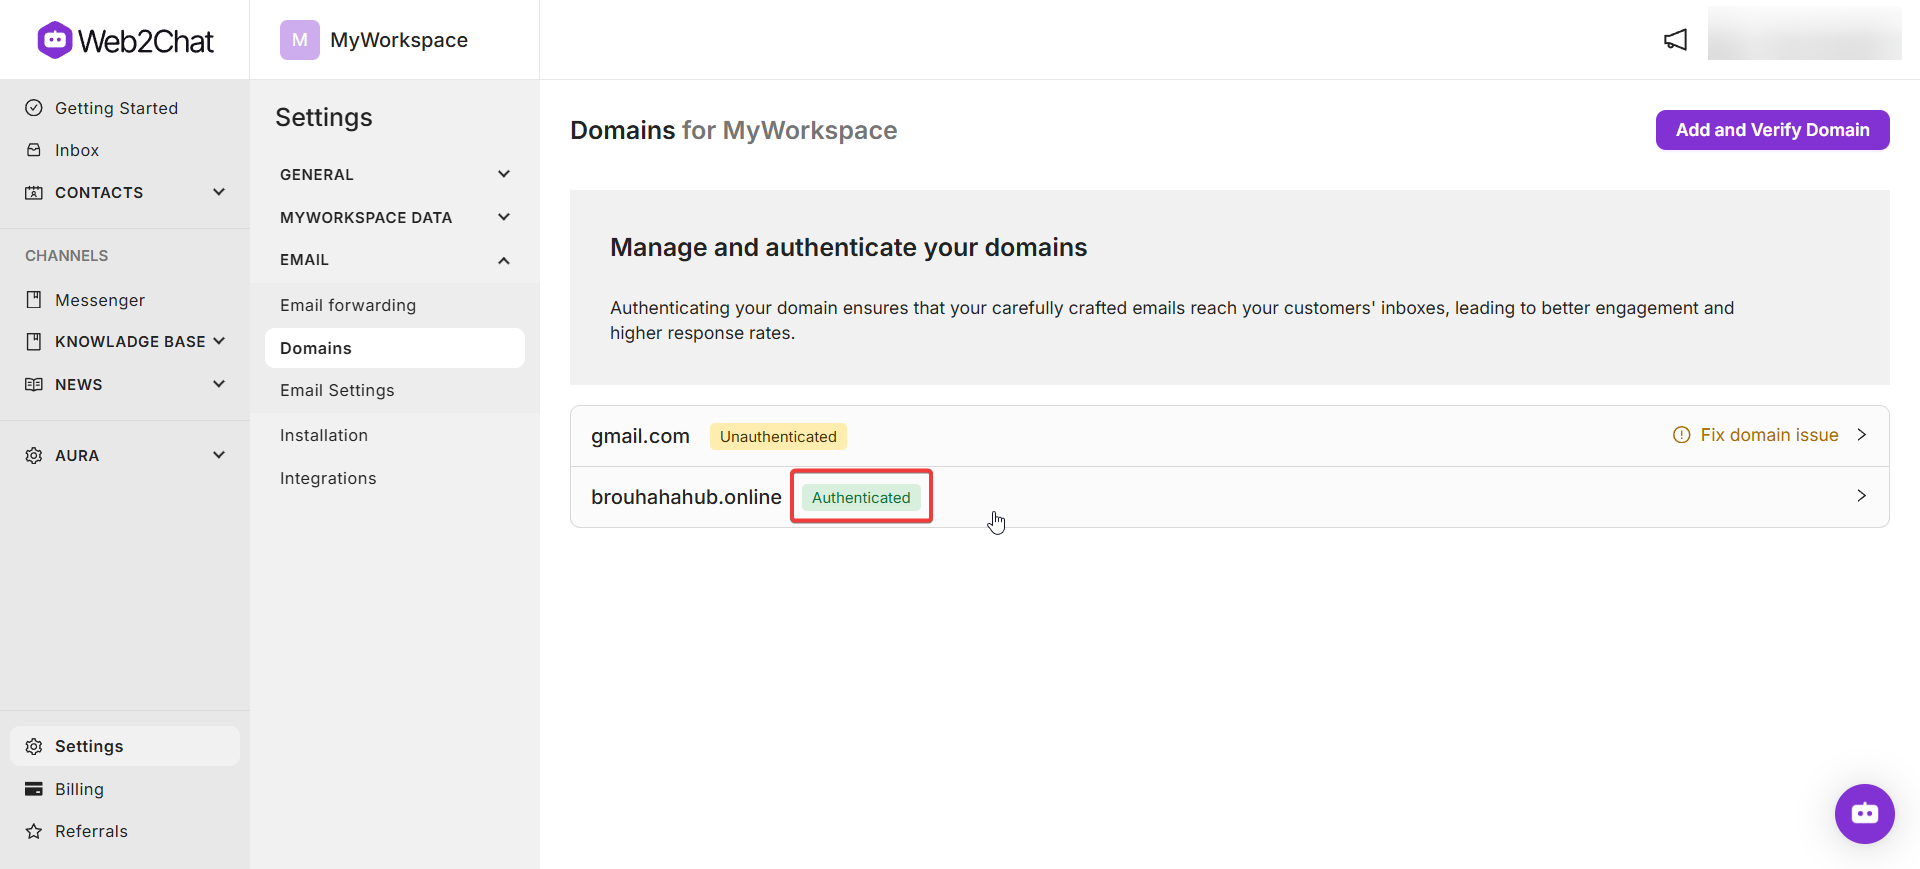
Task: Open Messenger channel
Action: pos(100,300)
